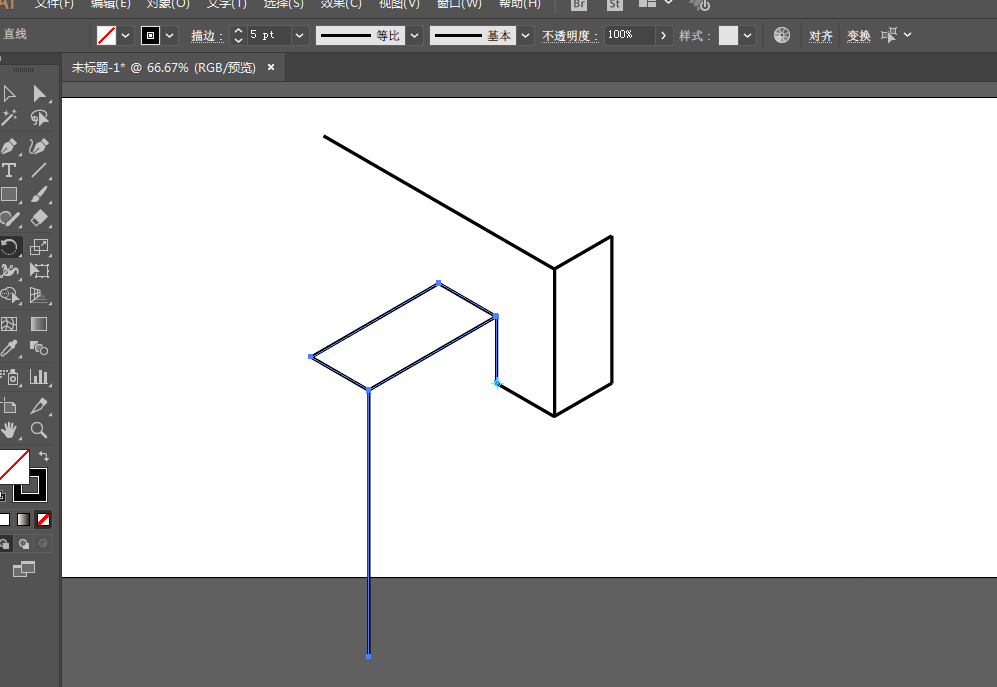
Task: Select the Type tool
Action: (10, 170)
